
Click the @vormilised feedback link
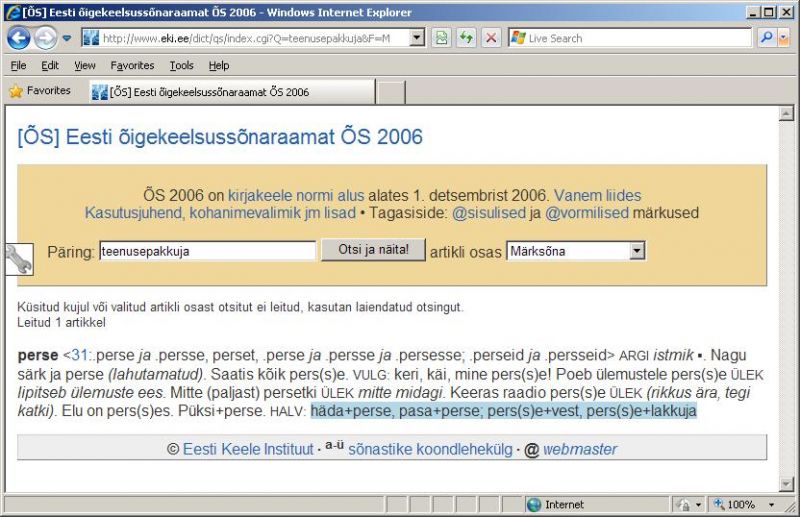[x=587, y=213]
